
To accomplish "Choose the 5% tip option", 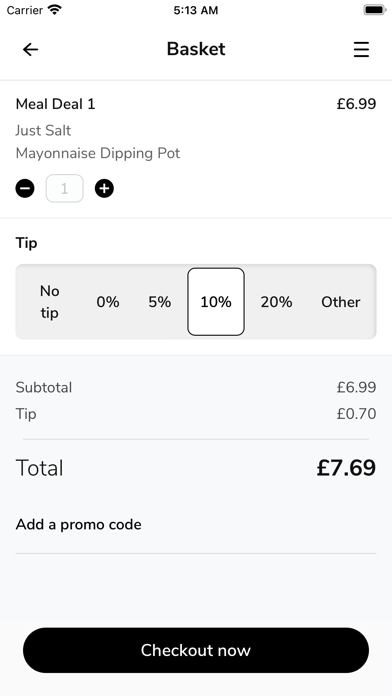I will tap(160, 302).
